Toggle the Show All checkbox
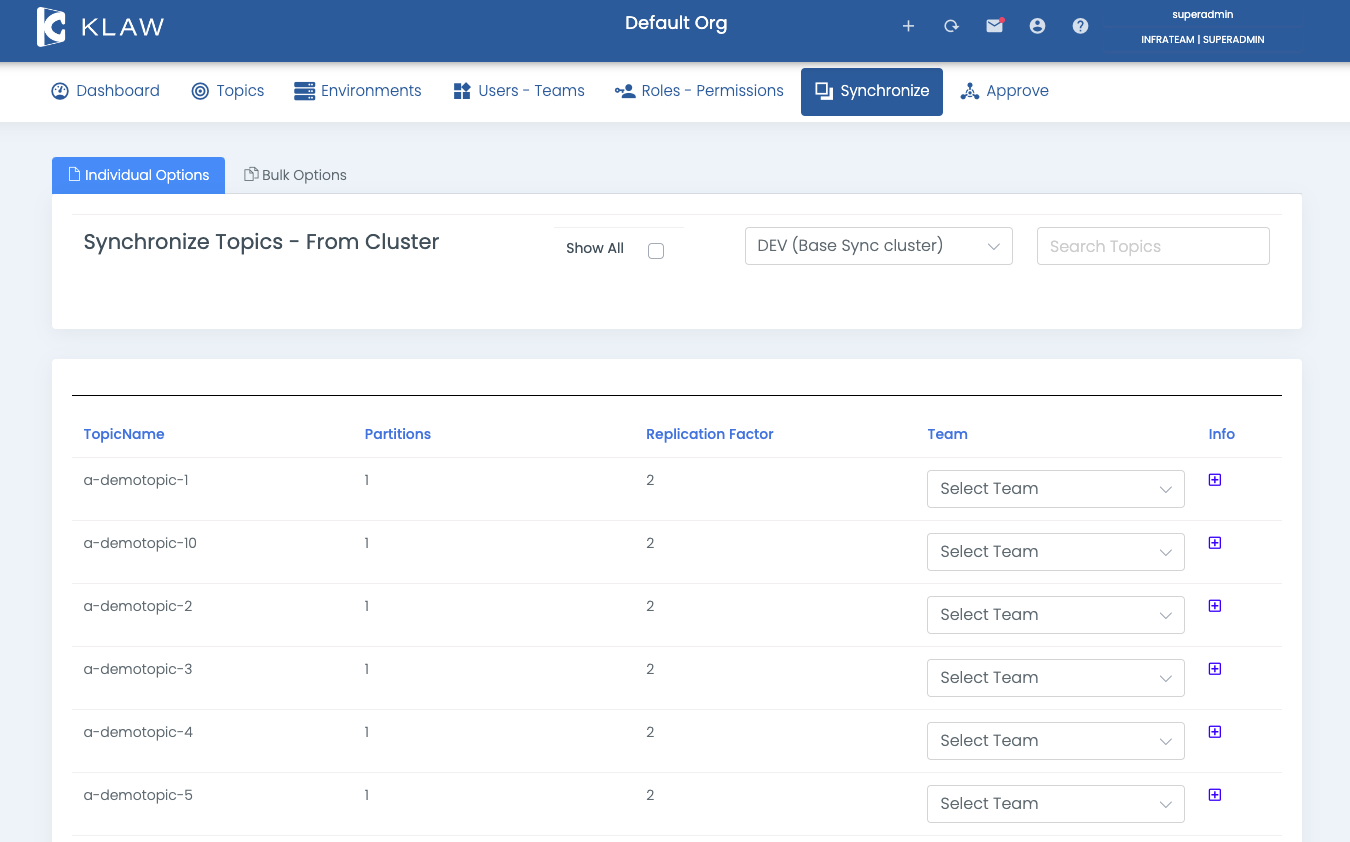The width and height of the screenshot is (1350, 842). pos(656,251)
